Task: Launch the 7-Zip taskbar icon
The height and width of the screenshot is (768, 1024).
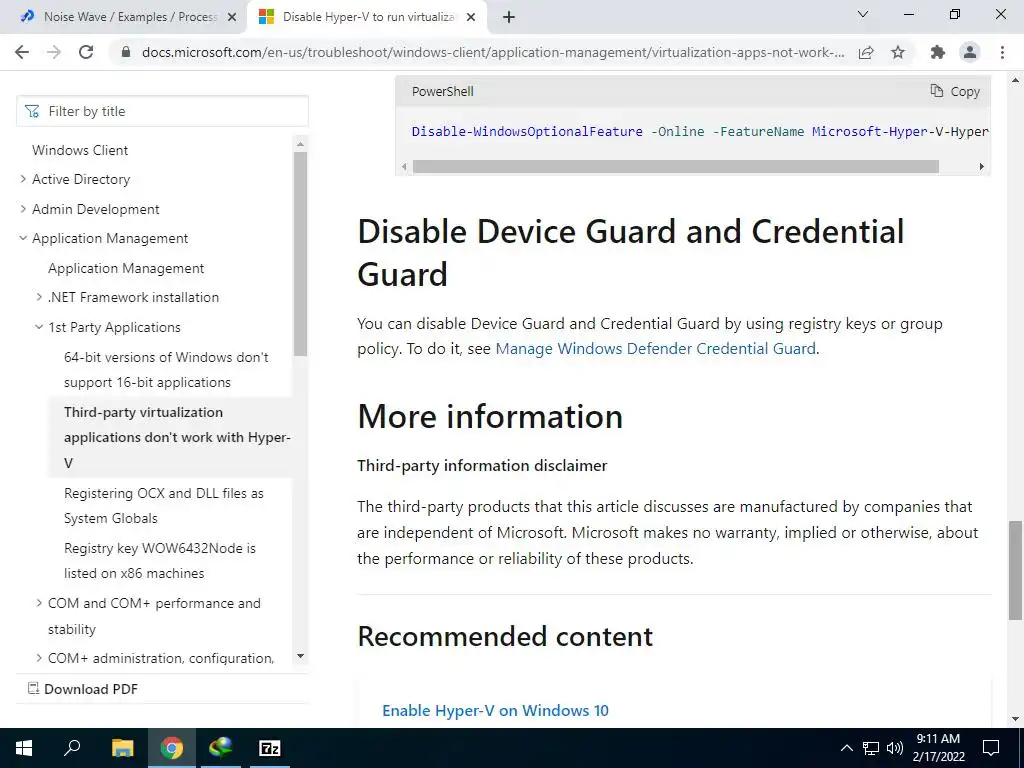Action: pos(270,748)
